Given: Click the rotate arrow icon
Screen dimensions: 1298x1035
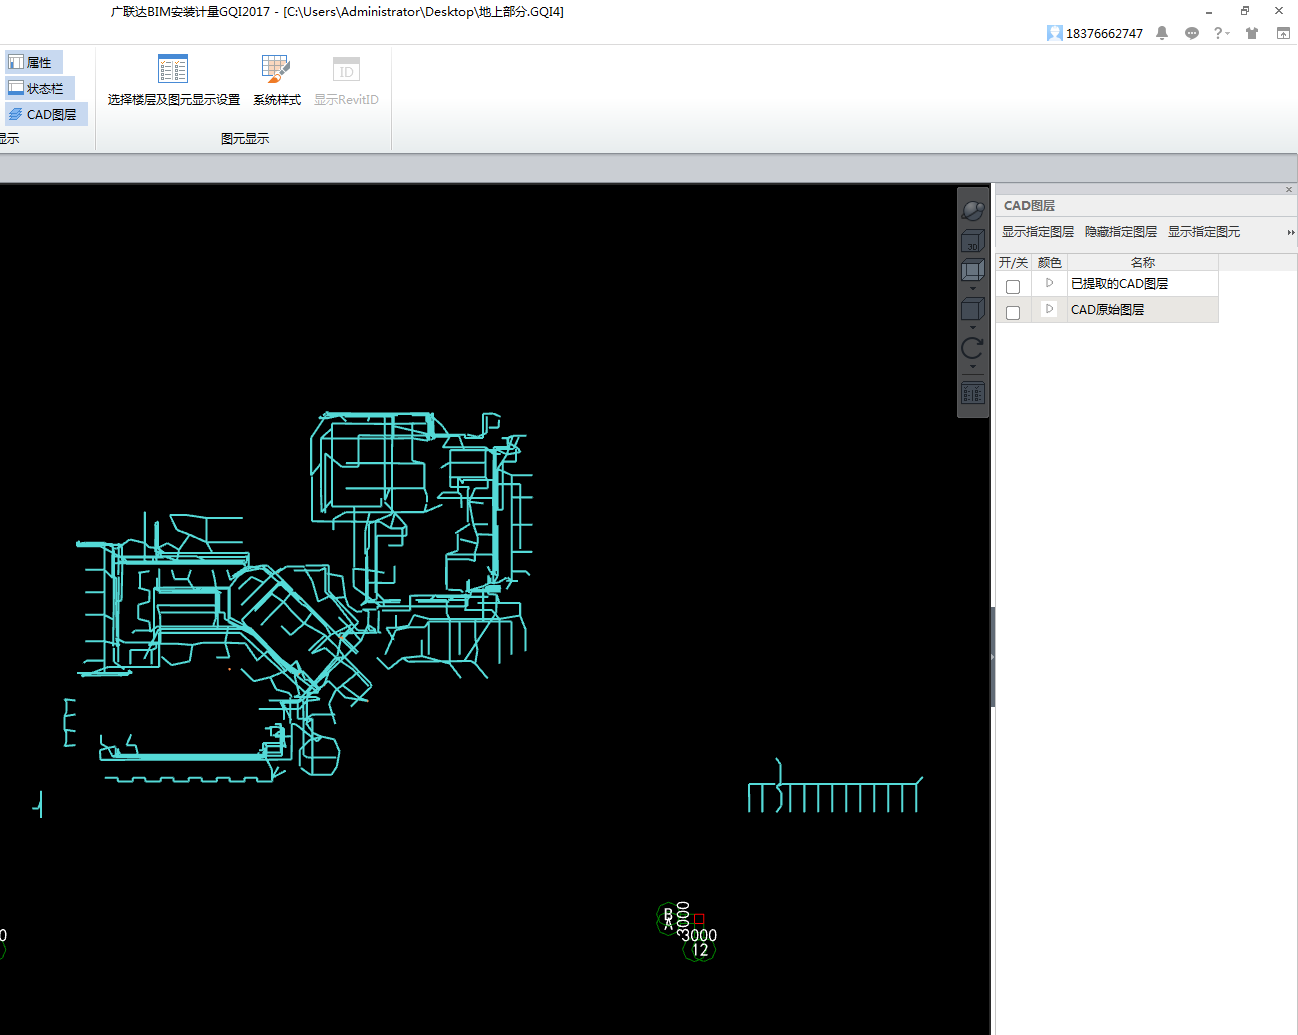Looking at the screenshot, I should pyautogui.click(x=972, y=348).
